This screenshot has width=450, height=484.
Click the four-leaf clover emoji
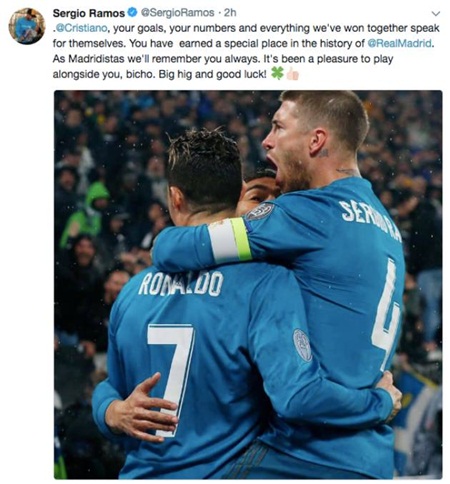(x=277, y=73)
